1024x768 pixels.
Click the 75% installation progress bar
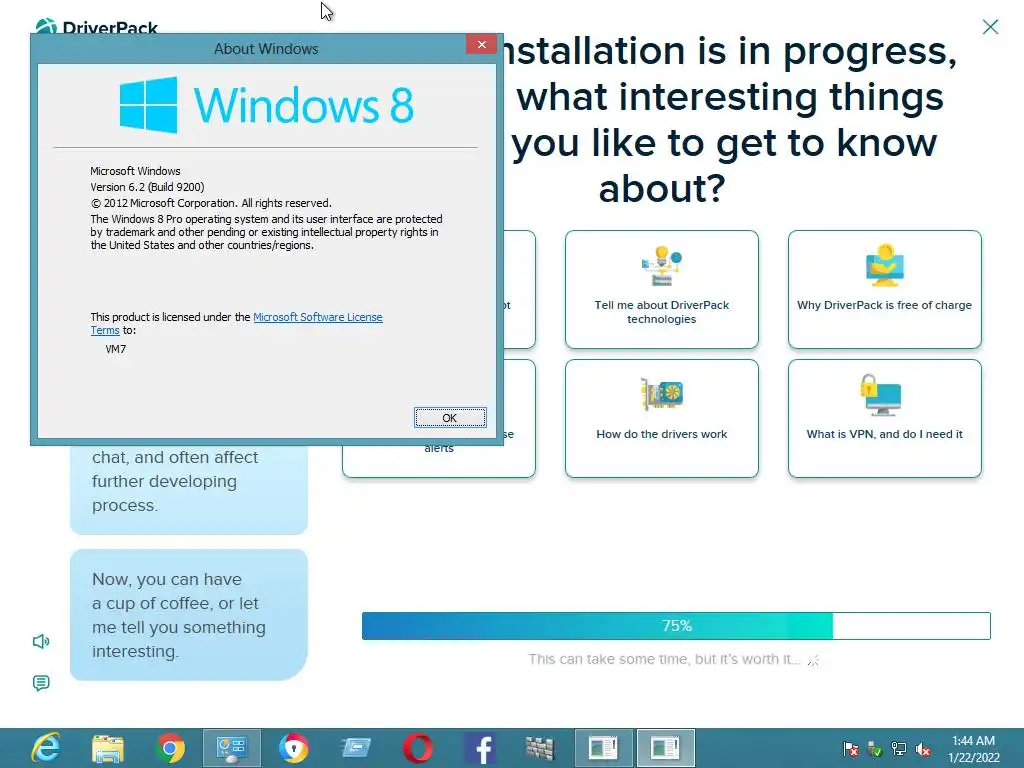coord(676,626)
